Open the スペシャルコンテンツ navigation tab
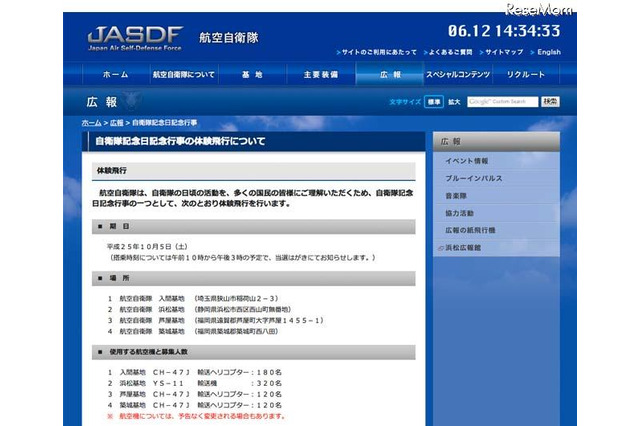 click(x=458, y=75)
